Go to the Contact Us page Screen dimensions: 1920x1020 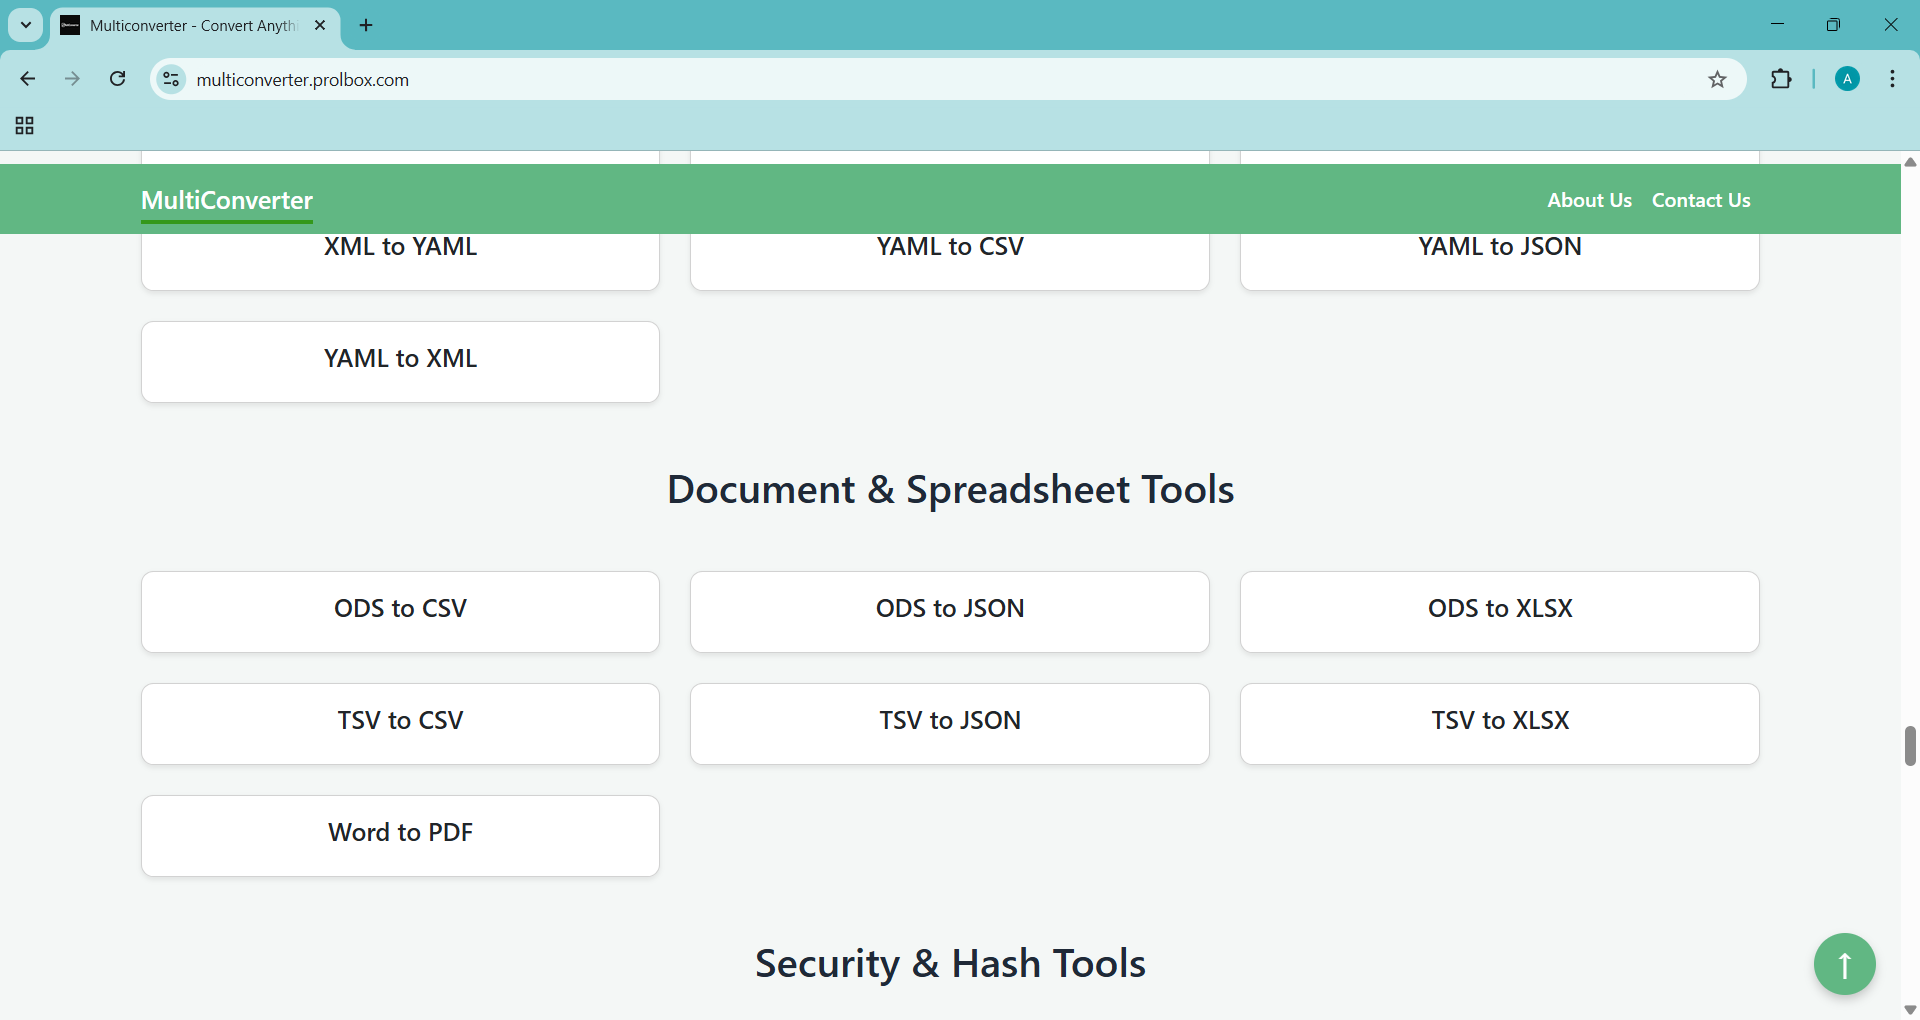(1700, 200)
